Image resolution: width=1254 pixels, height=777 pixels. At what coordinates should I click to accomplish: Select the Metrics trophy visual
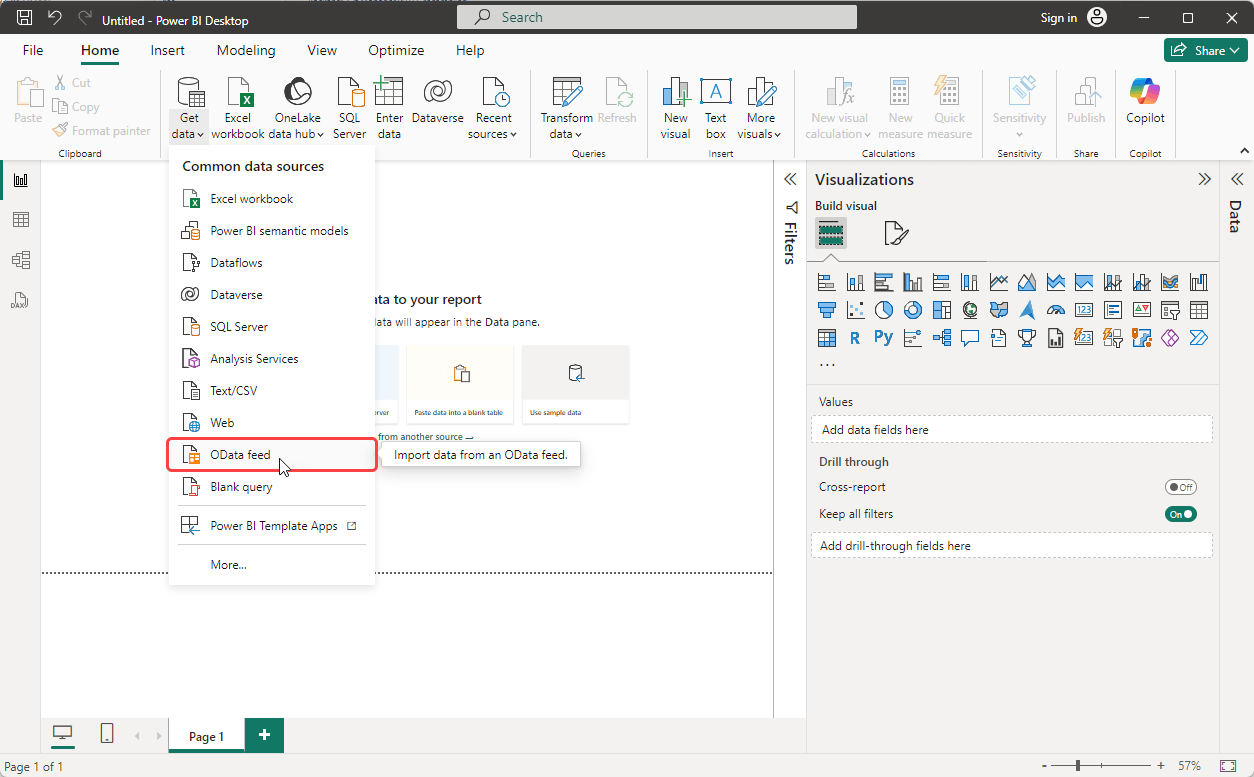tap(1027, 338)
